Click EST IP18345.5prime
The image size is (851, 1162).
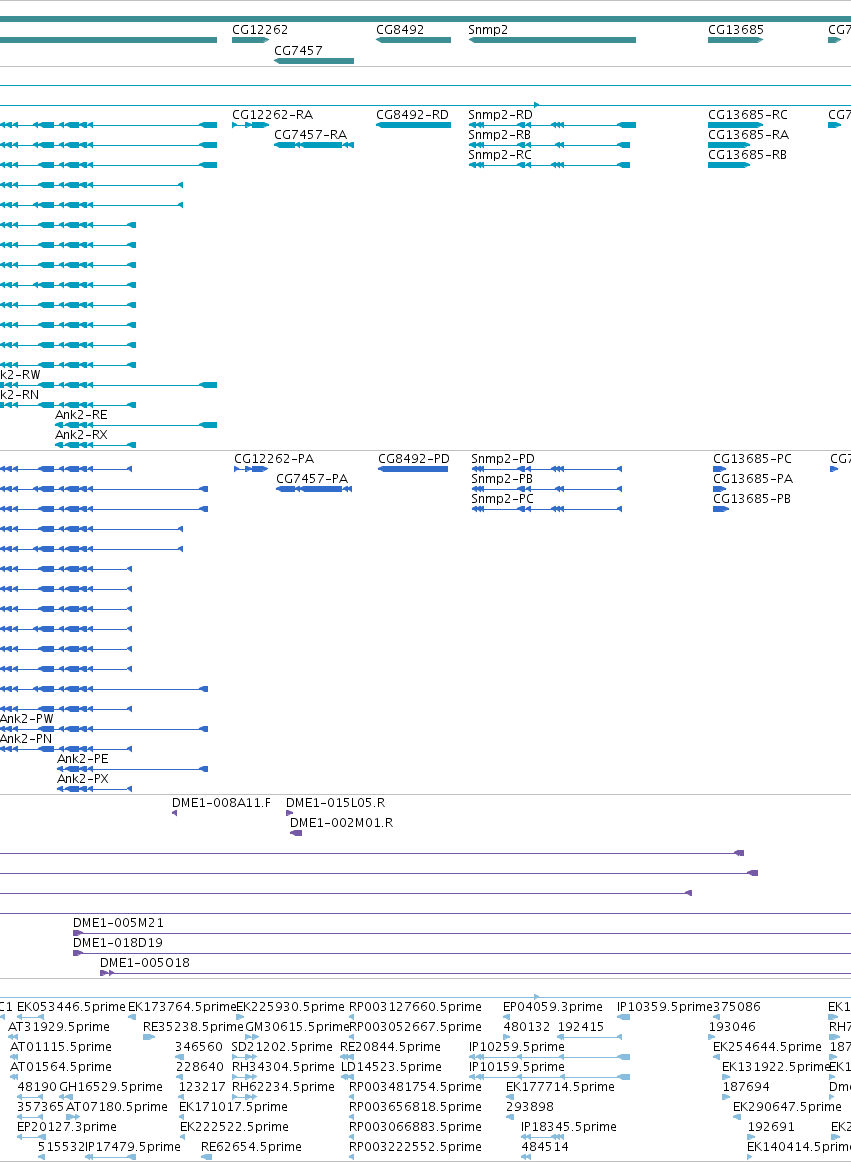click(x=569, y=1126)
